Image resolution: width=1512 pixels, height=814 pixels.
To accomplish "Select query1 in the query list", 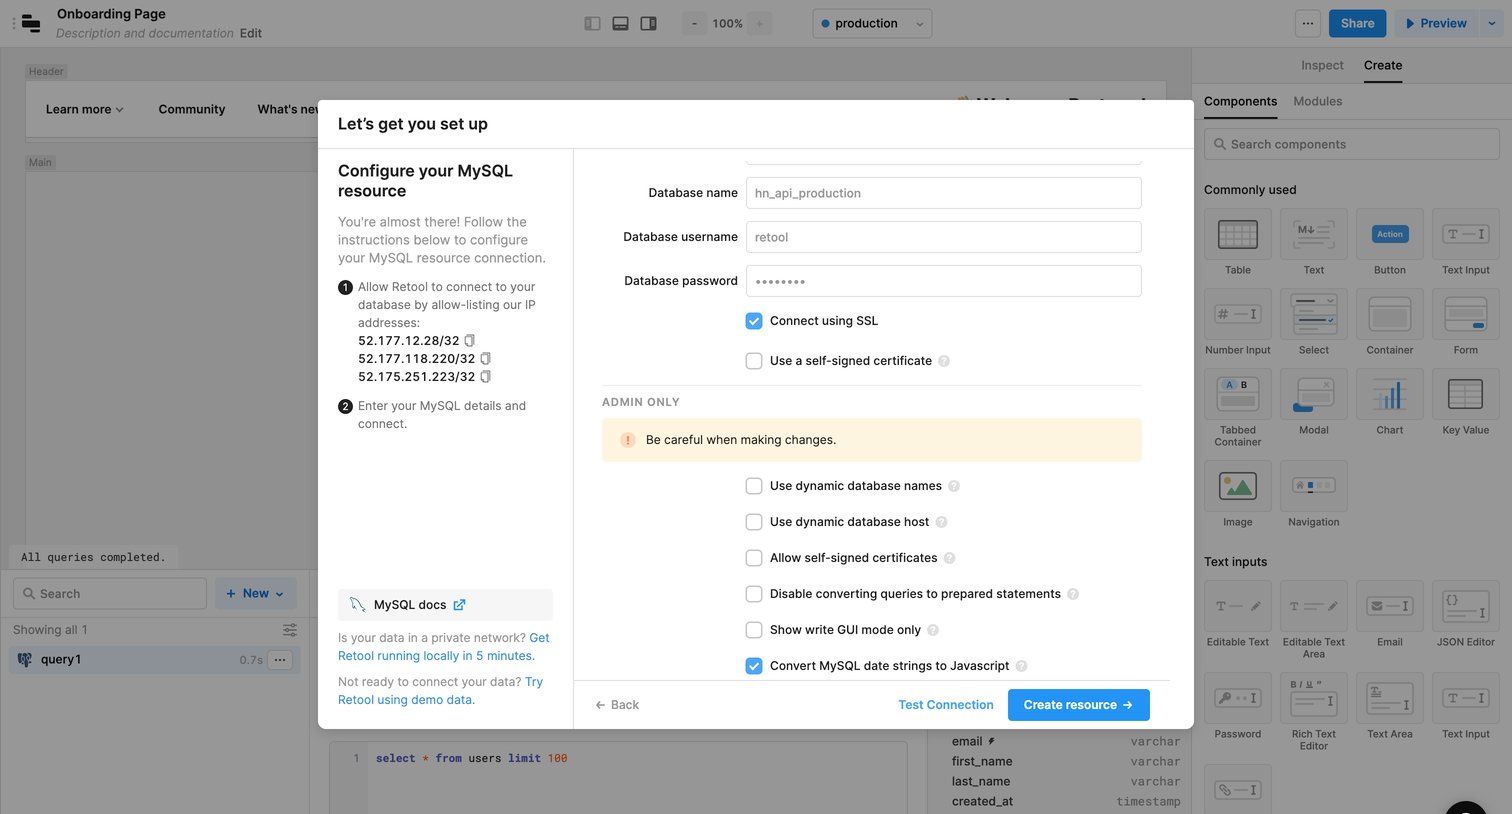I will click(155, 660).
